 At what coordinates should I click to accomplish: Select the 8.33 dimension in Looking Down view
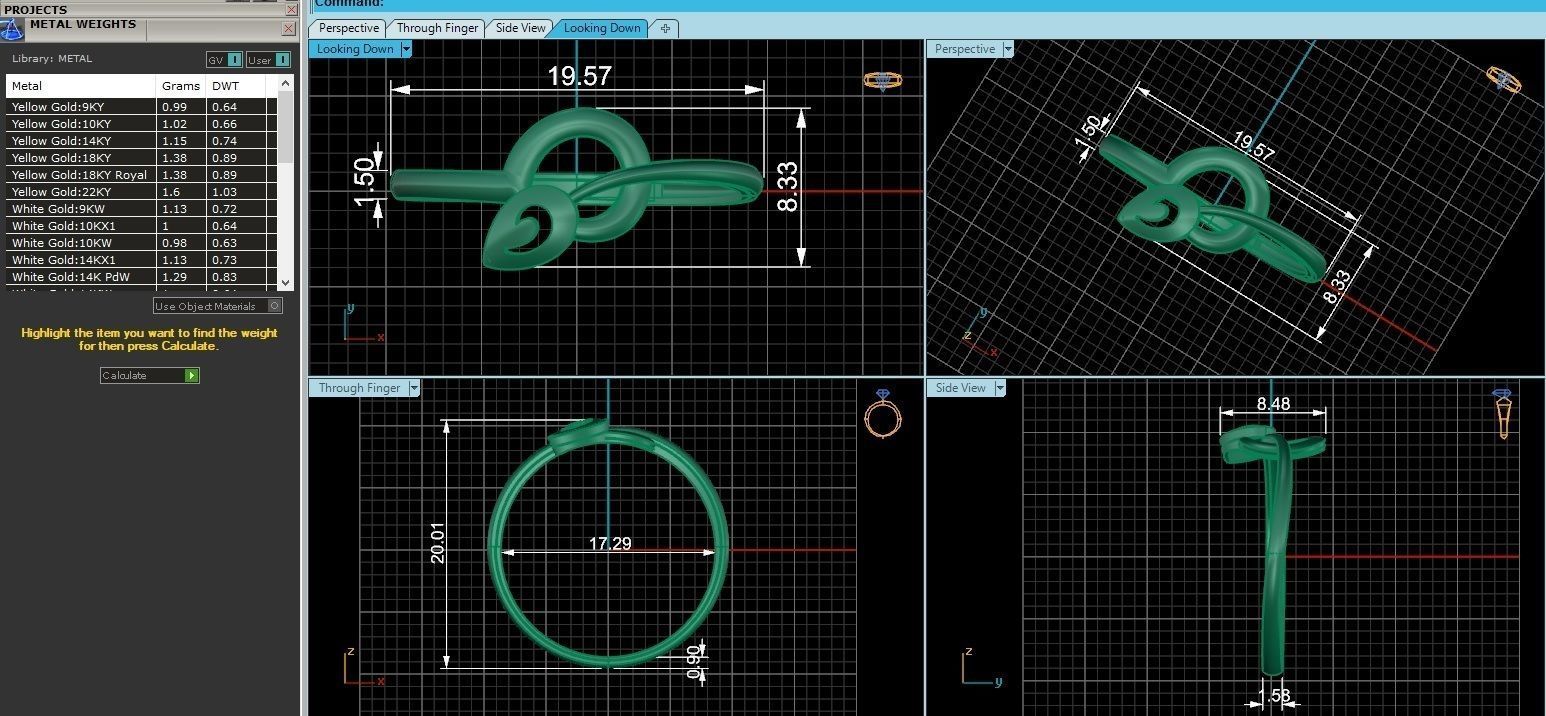787,187
